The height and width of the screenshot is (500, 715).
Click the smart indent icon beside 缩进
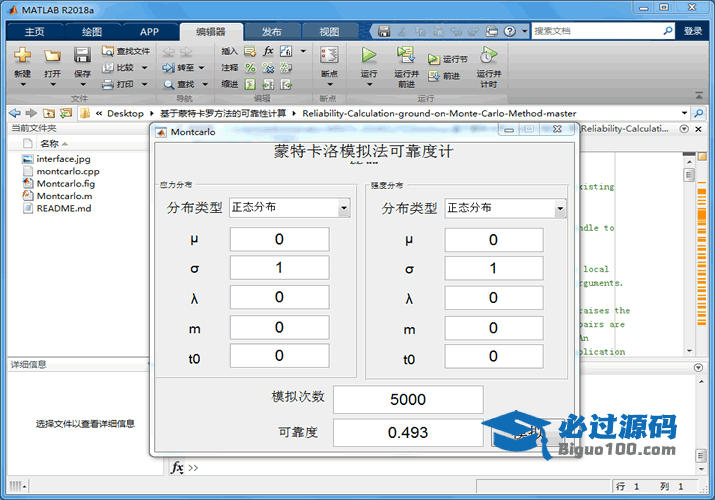click(x=250, y=84)
